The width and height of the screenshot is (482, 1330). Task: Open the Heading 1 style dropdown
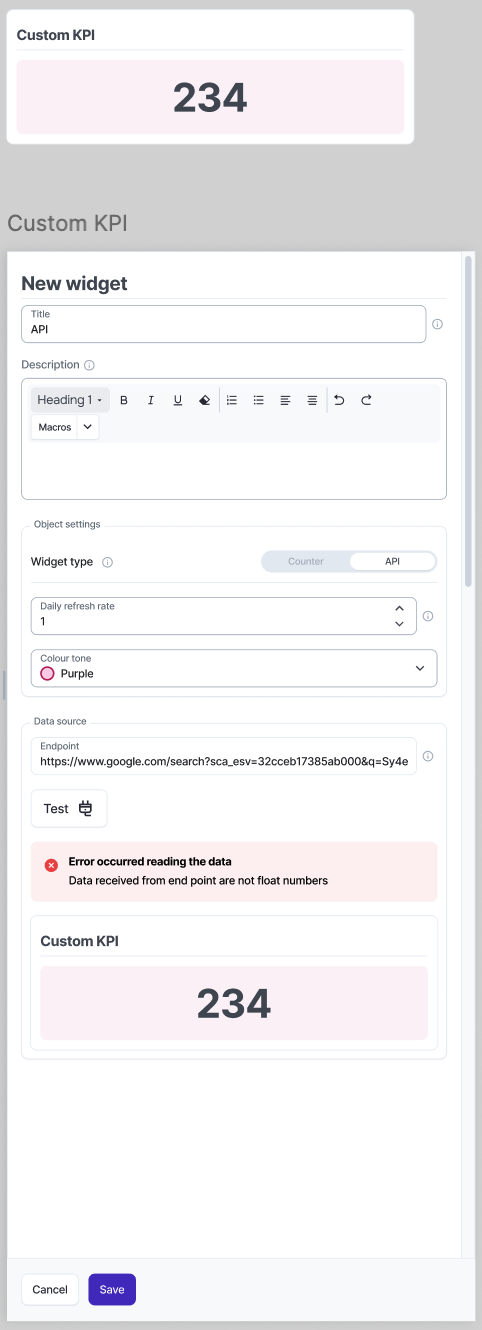[70, 400]
